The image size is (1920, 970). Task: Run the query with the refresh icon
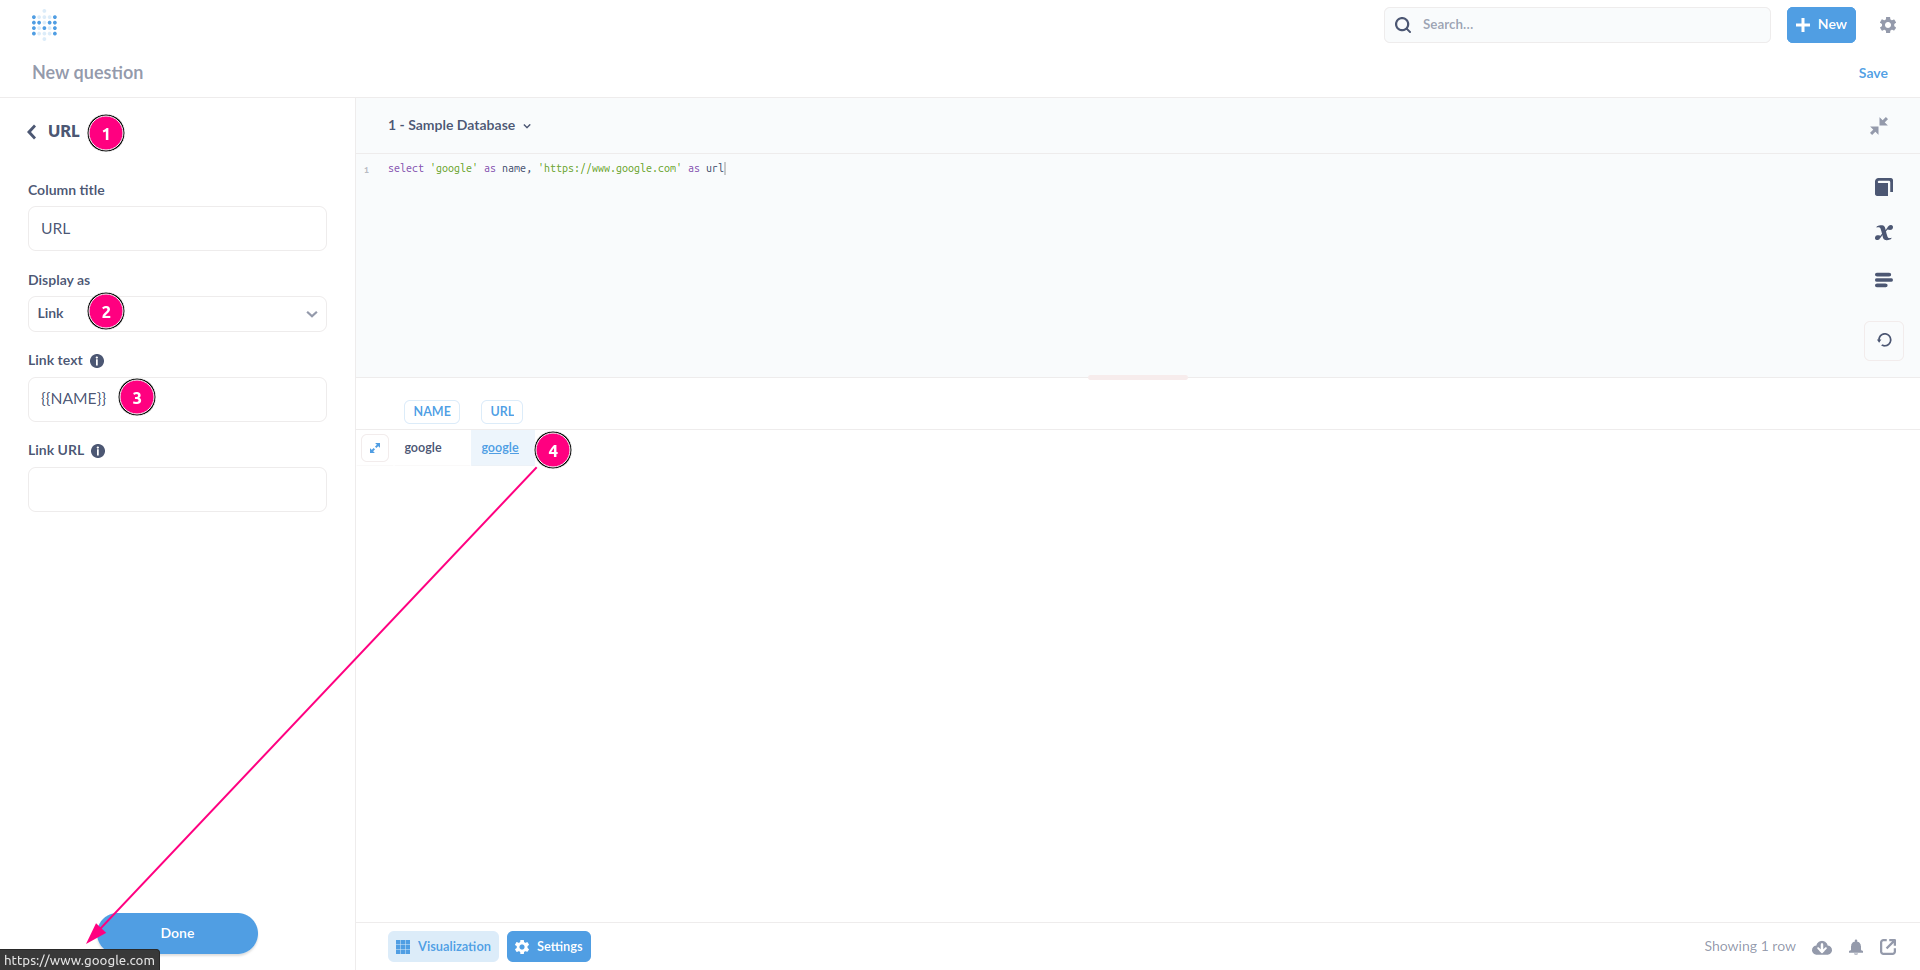tap(1885, 340)
